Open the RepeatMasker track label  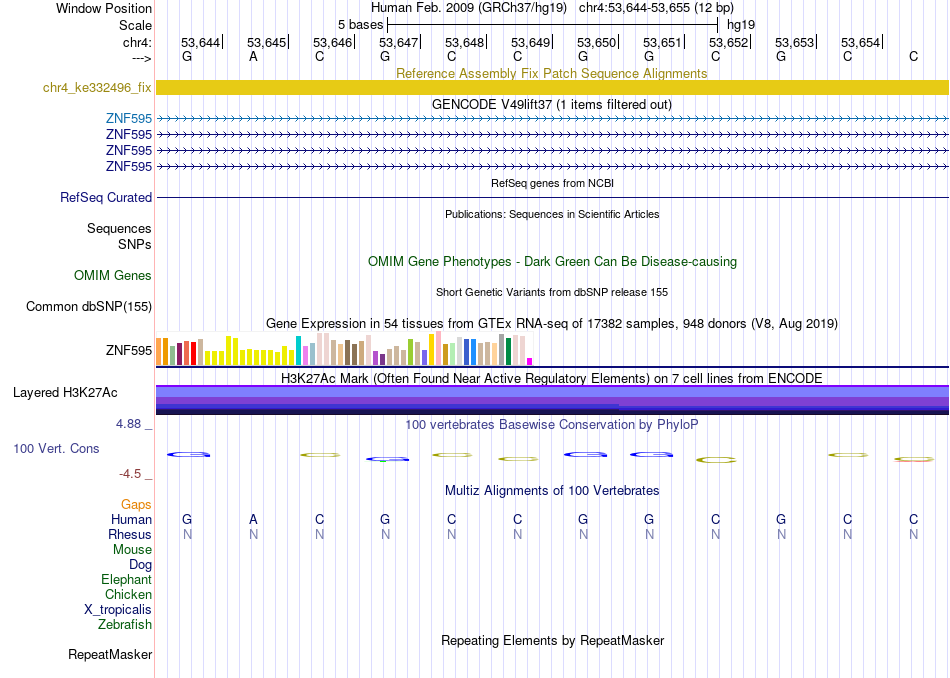110,654
